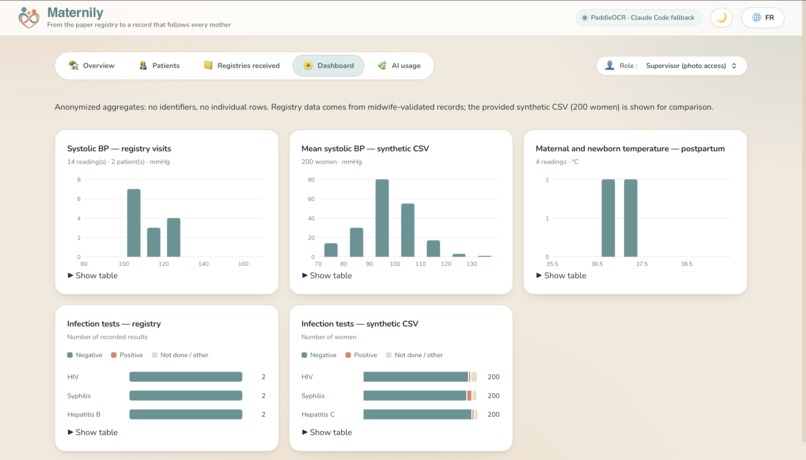This screenshot has height=460, width=806.
Task: Click the Positive legend swatch in synthetic CSV card
Action: (x=348, y=355)
